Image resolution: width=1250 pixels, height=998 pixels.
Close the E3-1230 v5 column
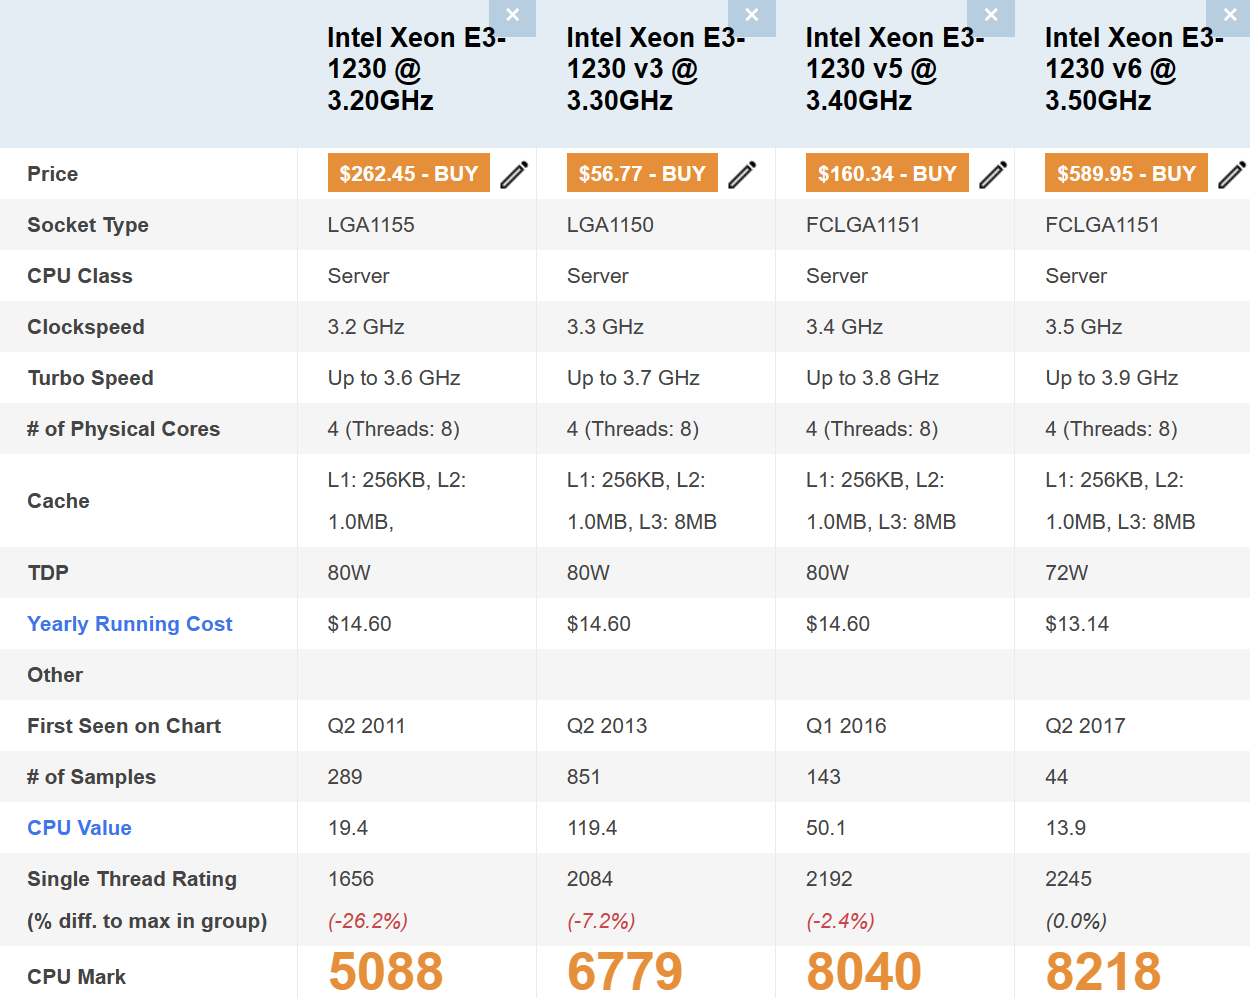click(x=990, y=15)
